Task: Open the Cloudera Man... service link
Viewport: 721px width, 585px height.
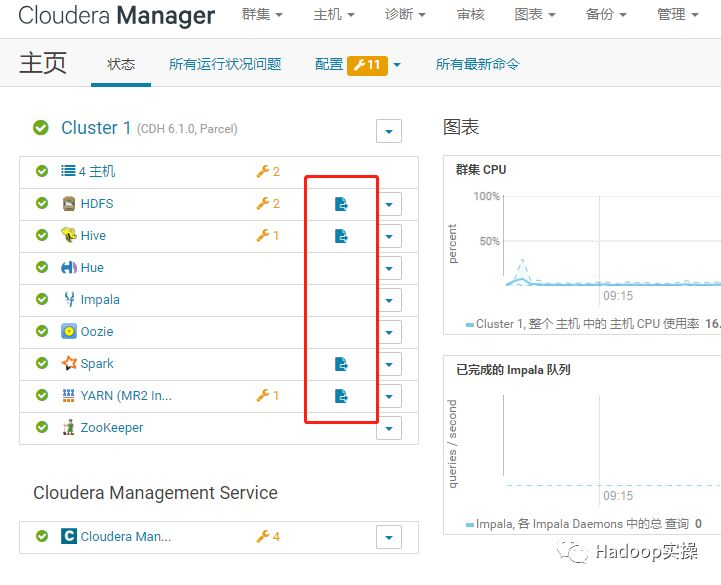Action: 126,536
